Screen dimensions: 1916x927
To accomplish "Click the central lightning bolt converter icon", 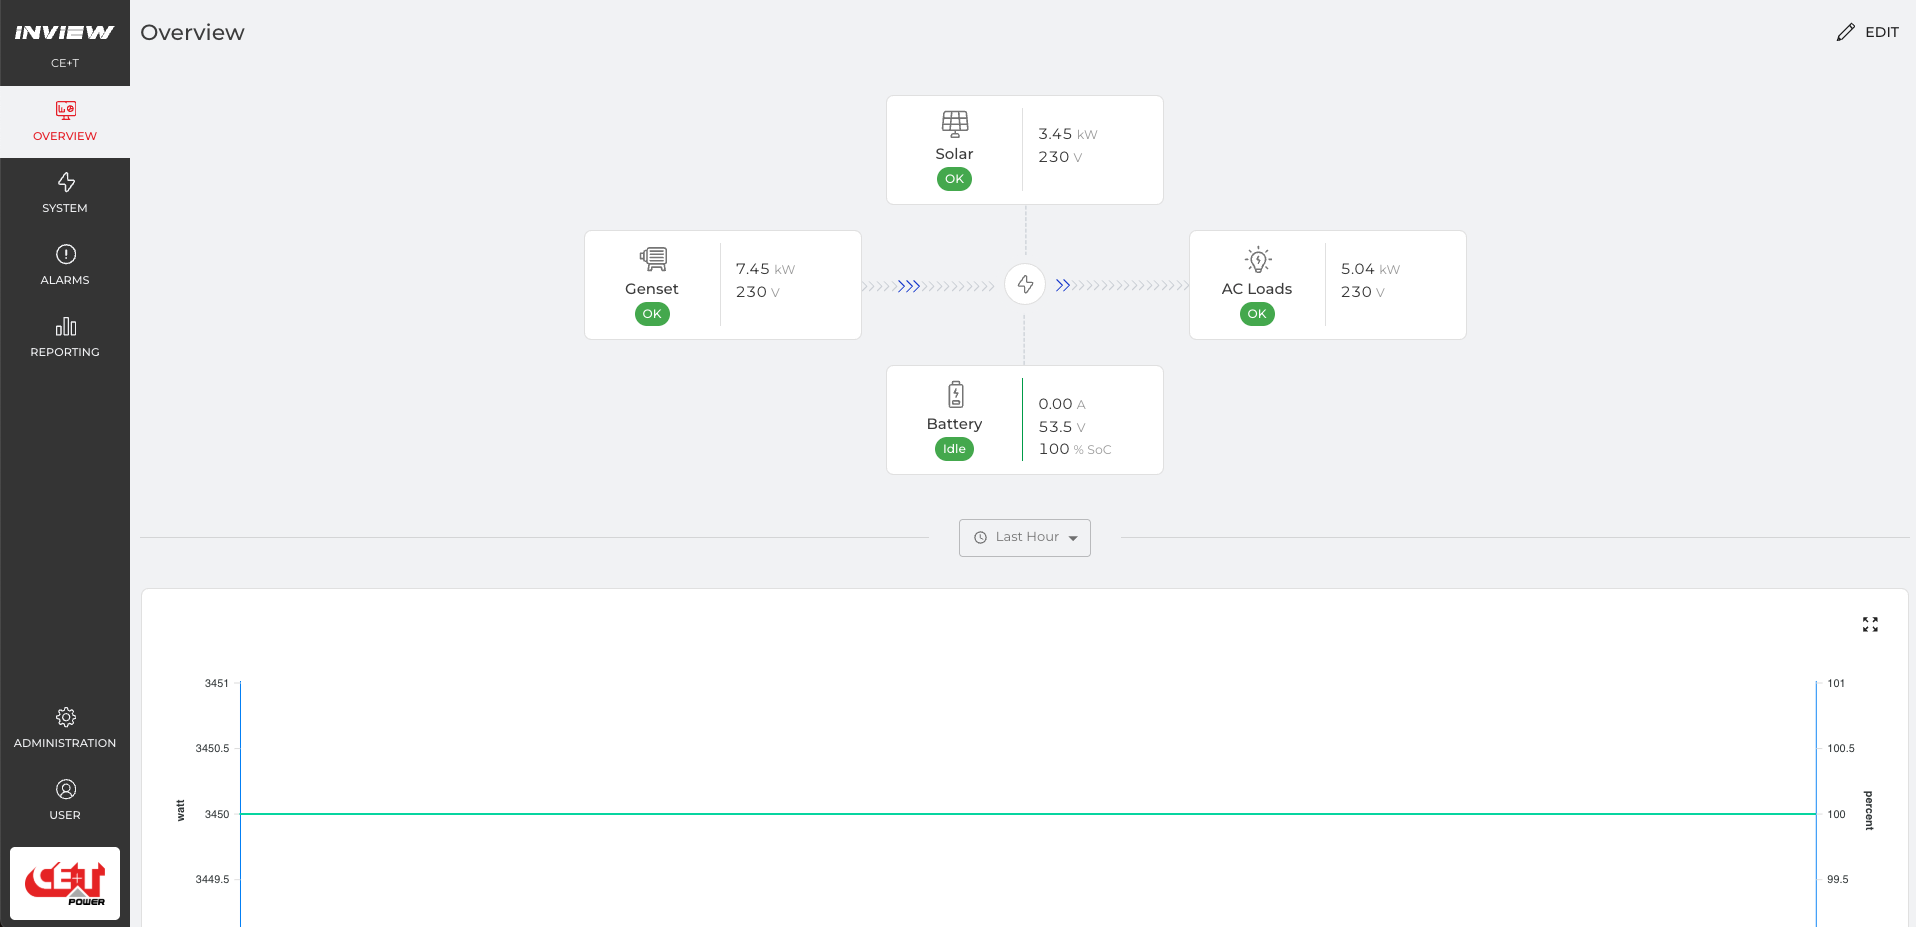I will click(x=1025, y=285).
